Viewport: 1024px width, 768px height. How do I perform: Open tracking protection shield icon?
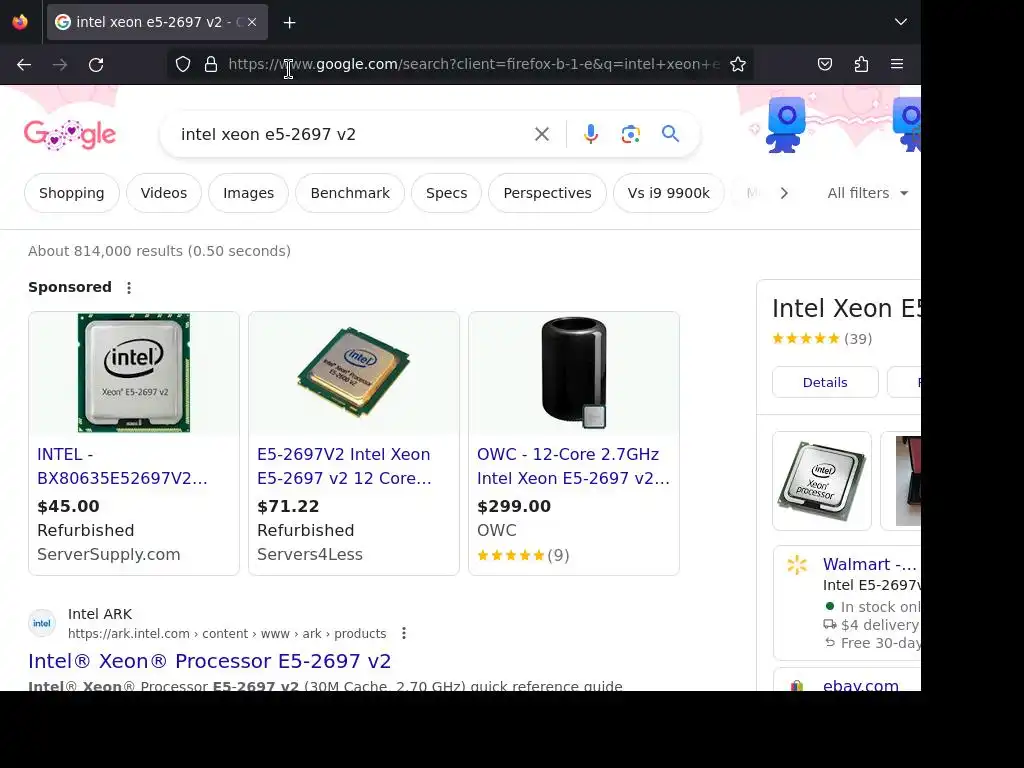[183, 64]
